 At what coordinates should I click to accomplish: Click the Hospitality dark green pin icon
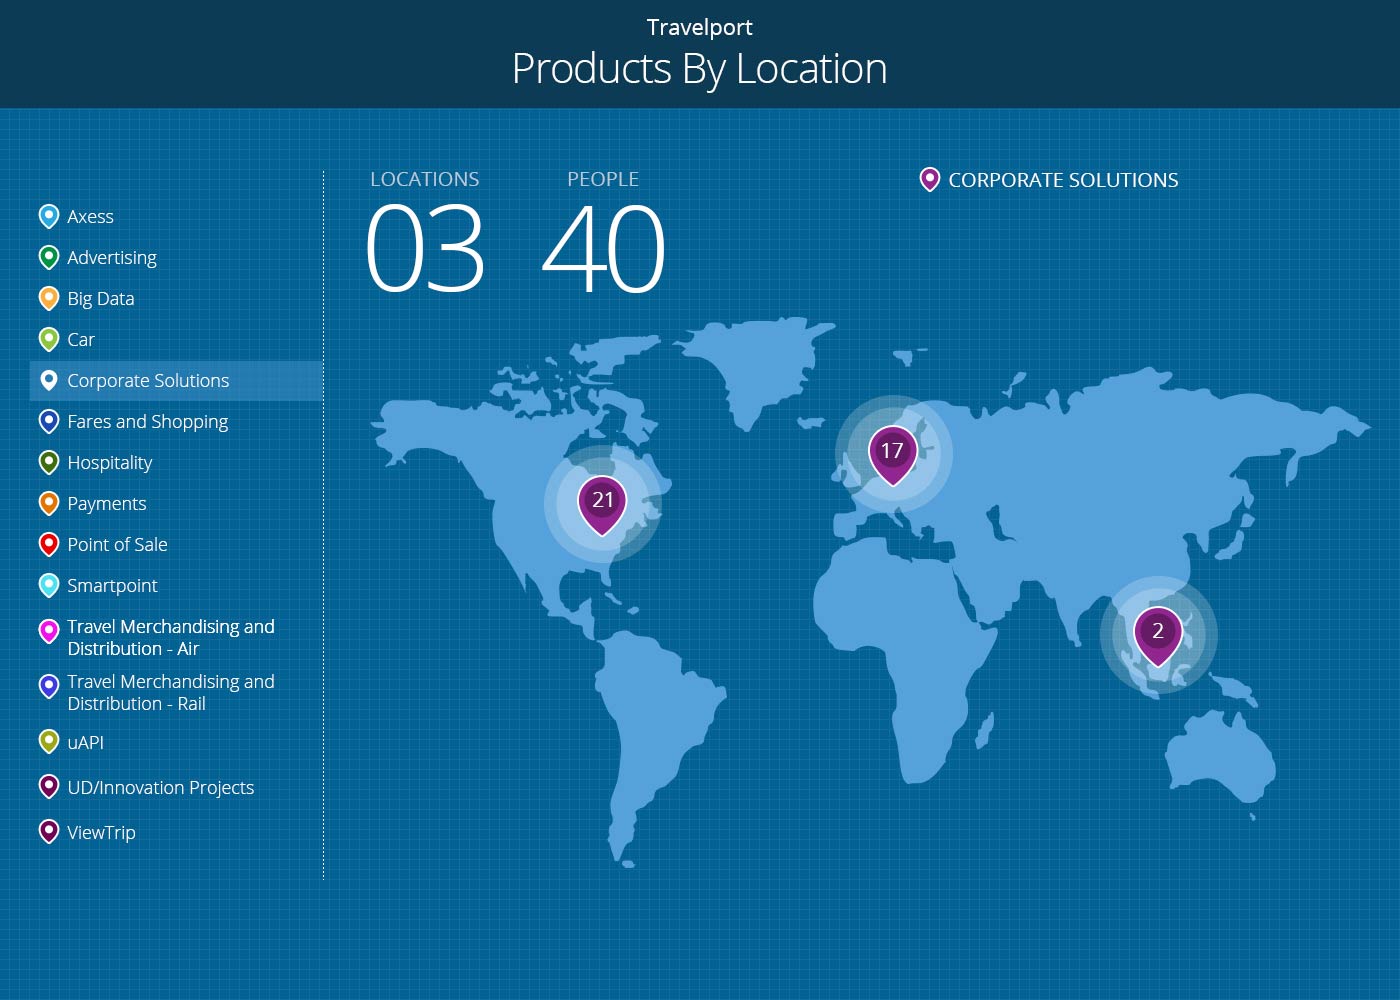tap(48, 462)
